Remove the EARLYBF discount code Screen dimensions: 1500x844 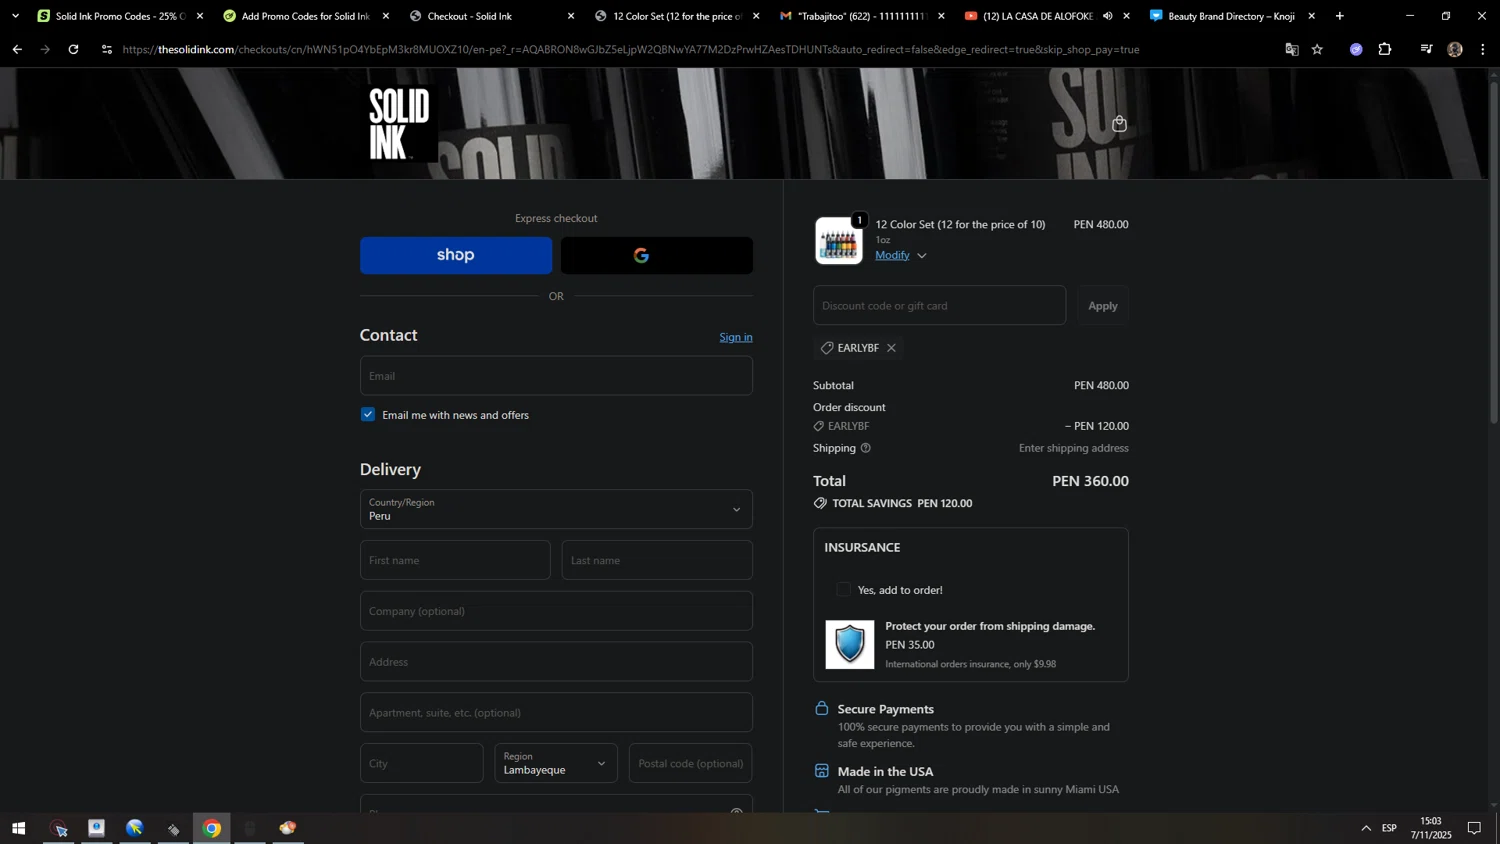coord(891,348)
